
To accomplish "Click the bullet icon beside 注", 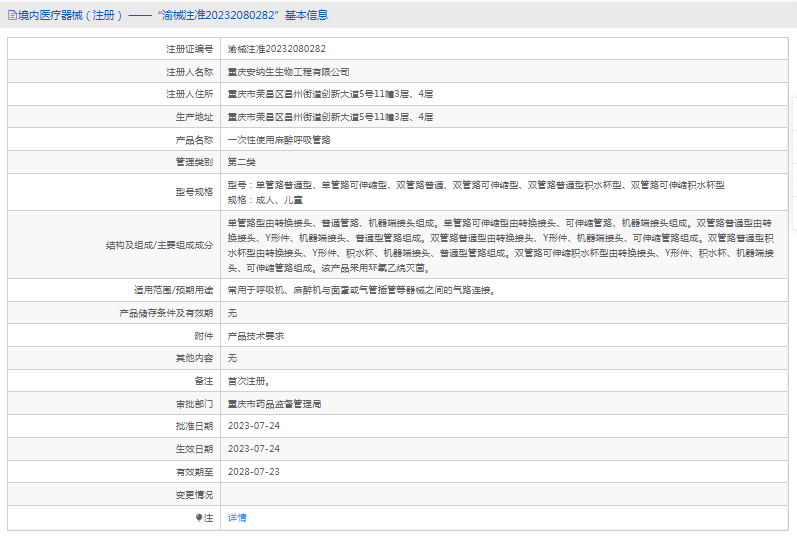I will pos(199,518).
